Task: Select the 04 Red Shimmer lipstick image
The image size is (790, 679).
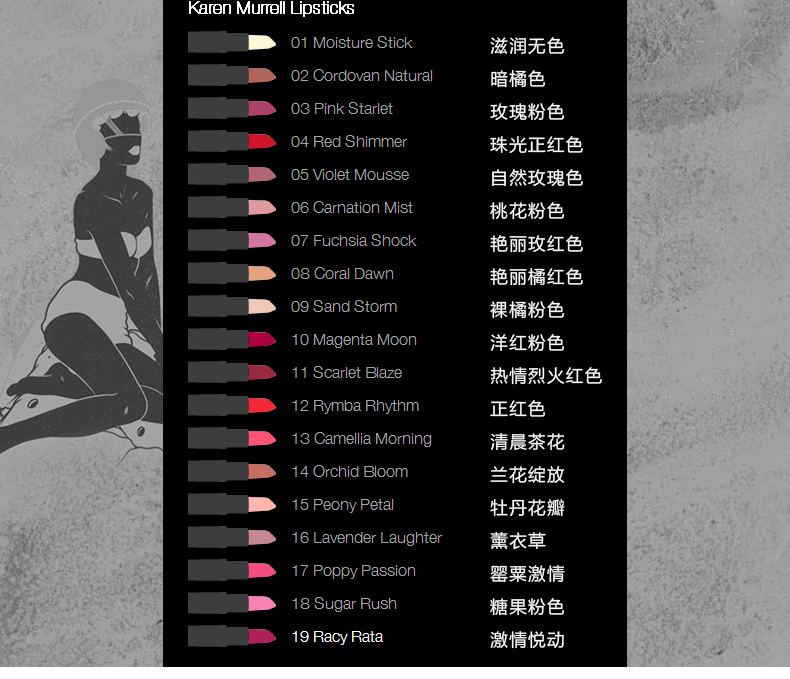Action: coord(232,142)
